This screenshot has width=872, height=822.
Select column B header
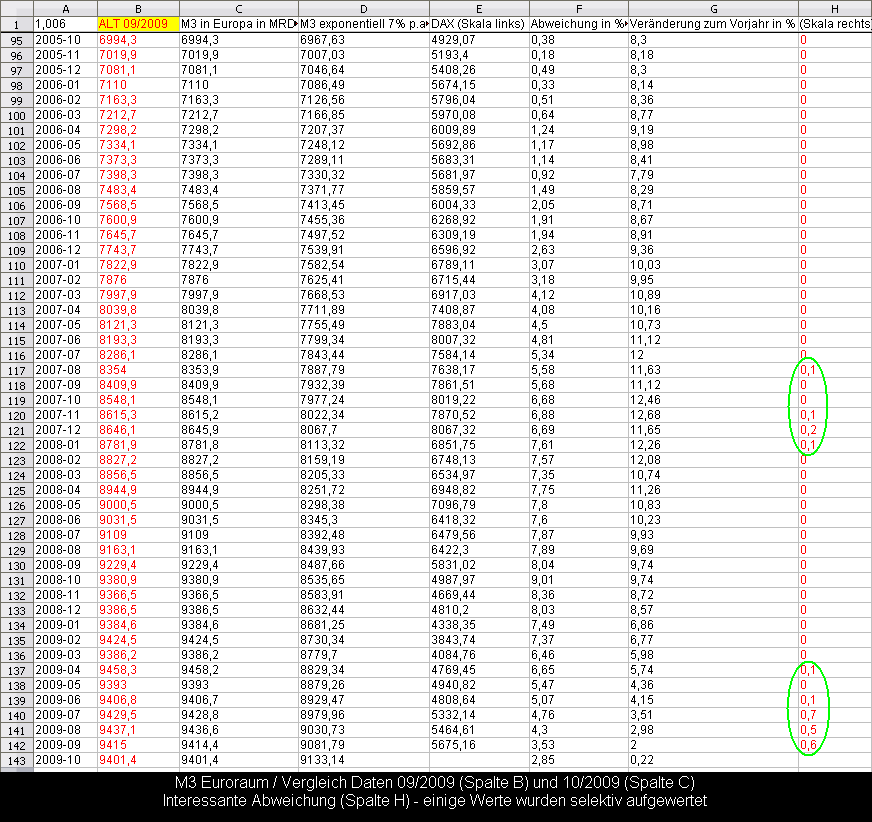click(138, 8)
